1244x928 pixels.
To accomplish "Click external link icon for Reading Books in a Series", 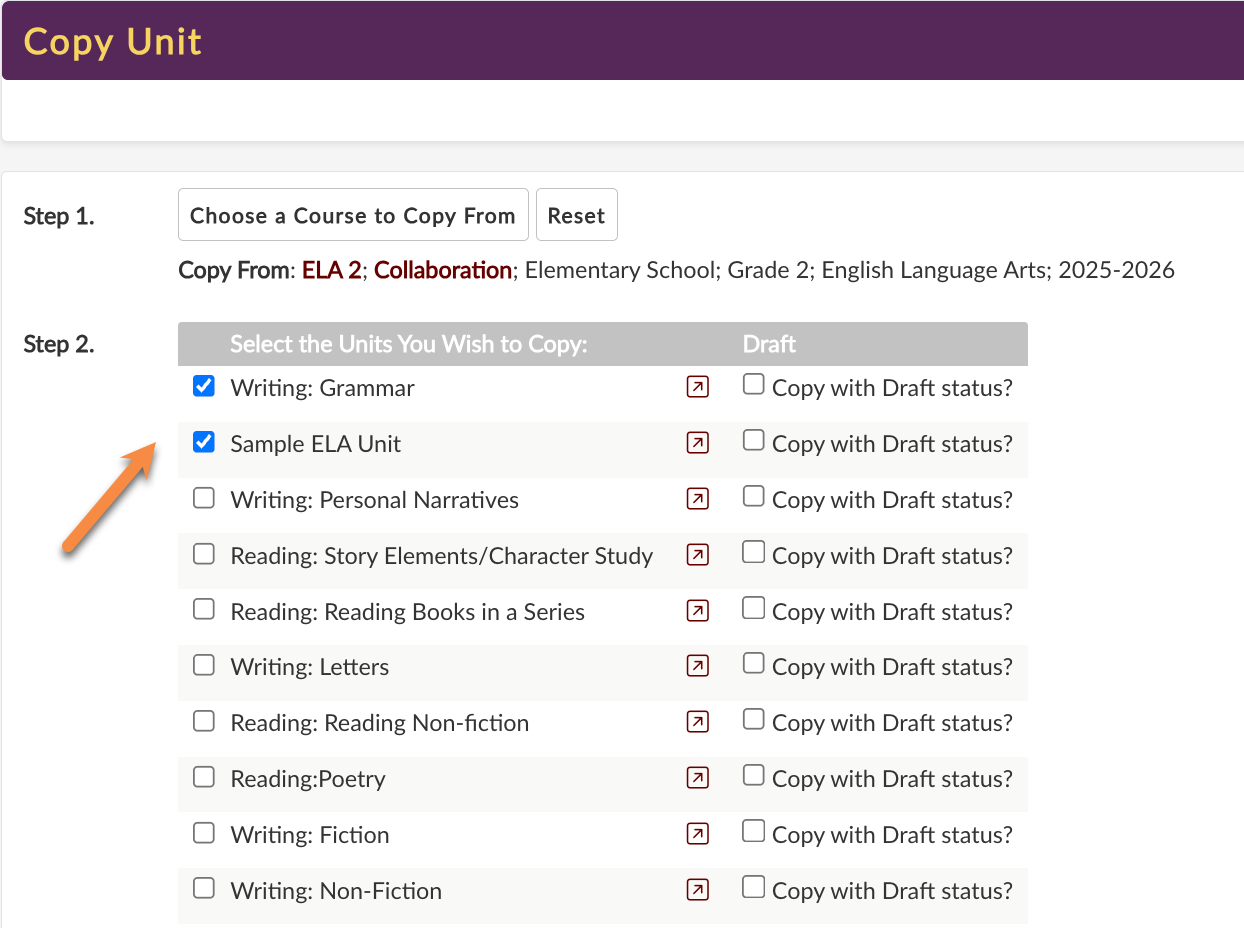I will [x=698, y=611].
